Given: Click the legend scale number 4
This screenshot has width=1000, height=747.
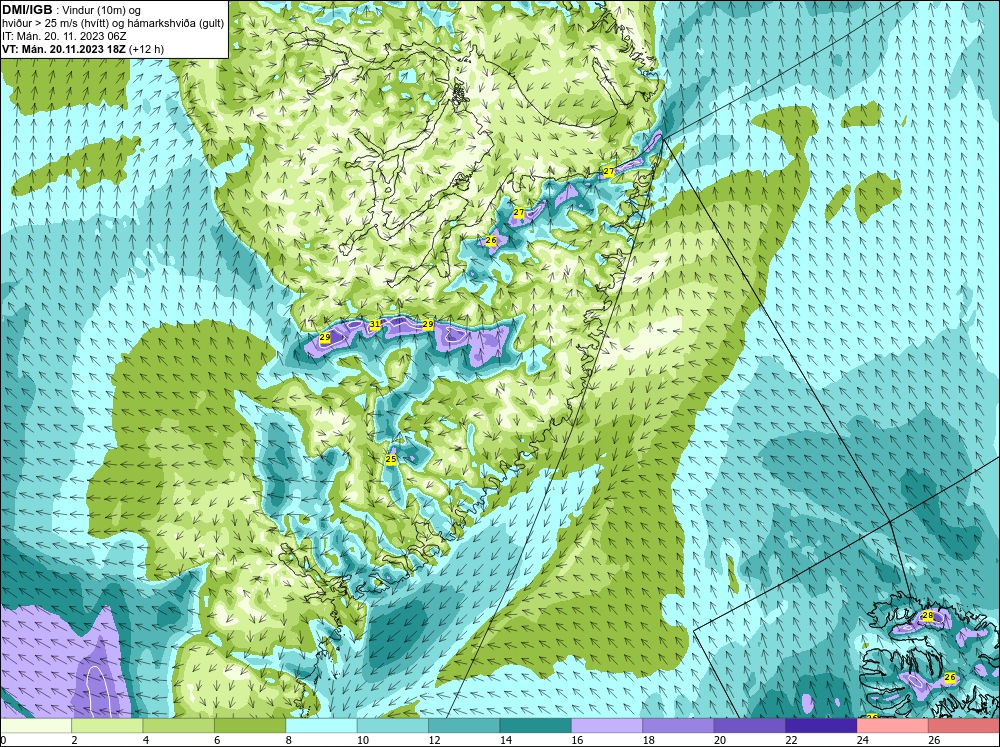Looking at the screenshot, I should tap(145, 740).
